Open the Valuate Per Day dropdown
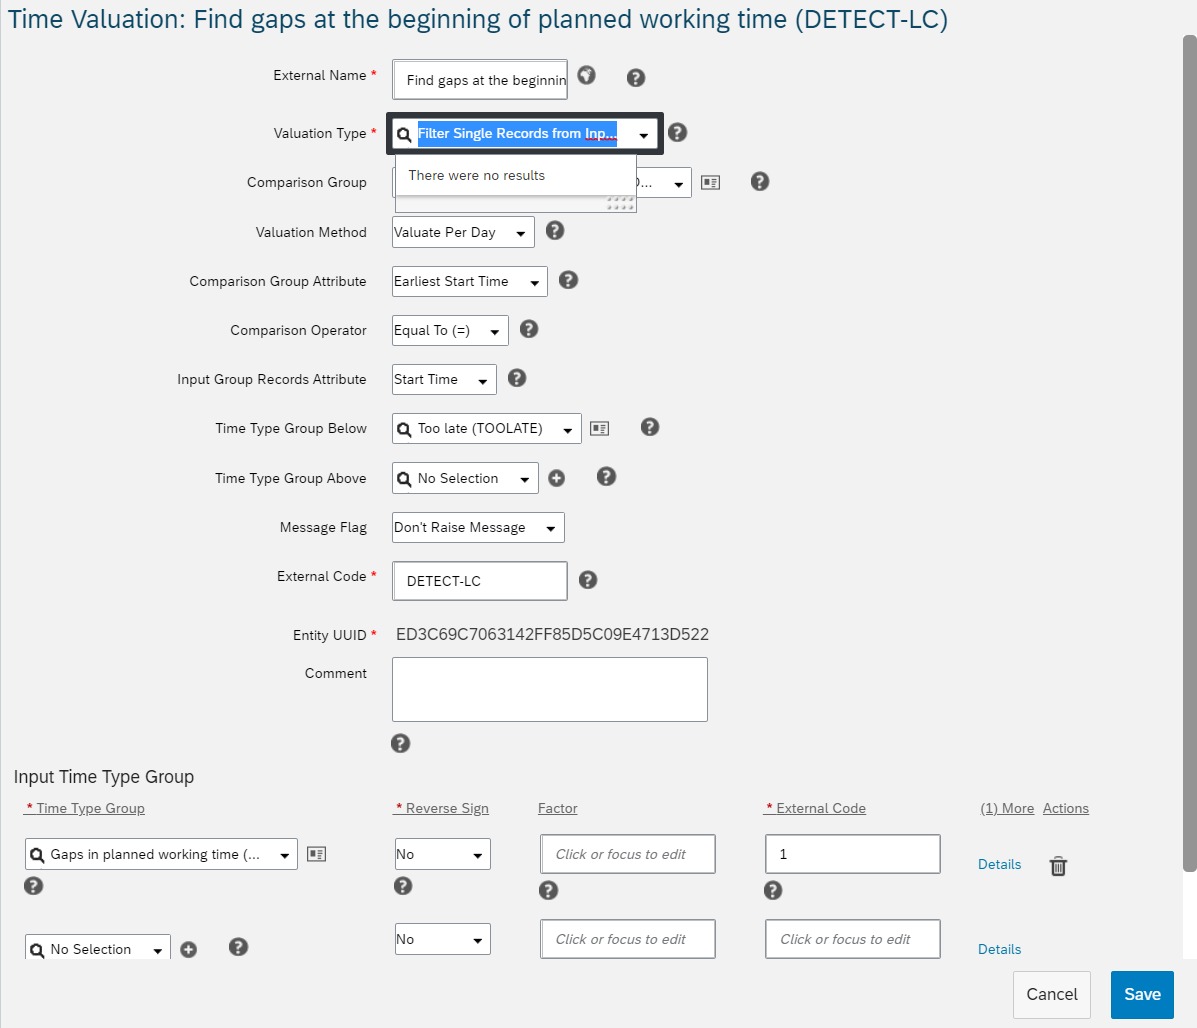The width and height of the screenshot is (1197, 1028). point(463,232)
